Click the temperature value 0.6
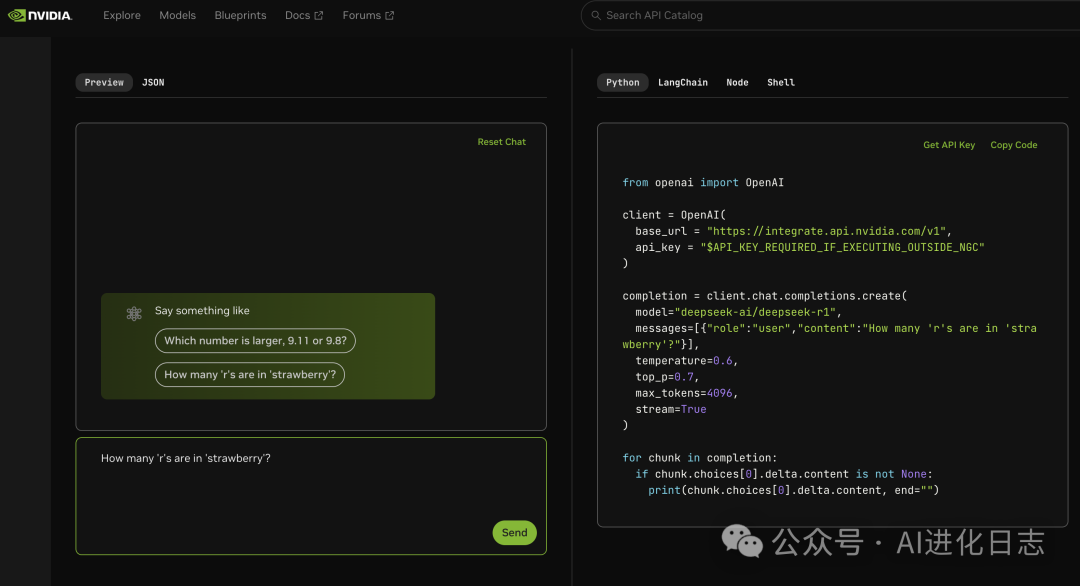This screenshot has width=1080, height=586. pyautogui.click(x=723, y=361)
